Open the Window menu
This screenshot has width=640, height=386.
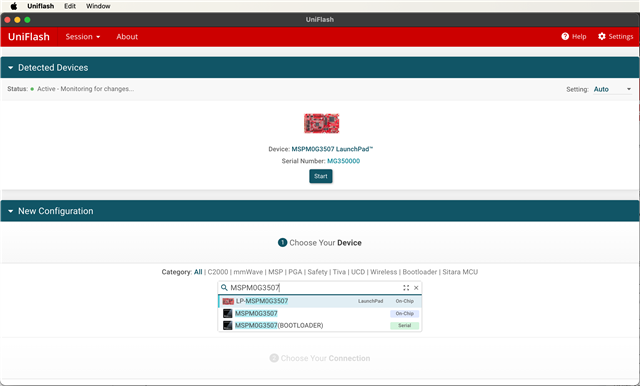[x=98, y=6]
